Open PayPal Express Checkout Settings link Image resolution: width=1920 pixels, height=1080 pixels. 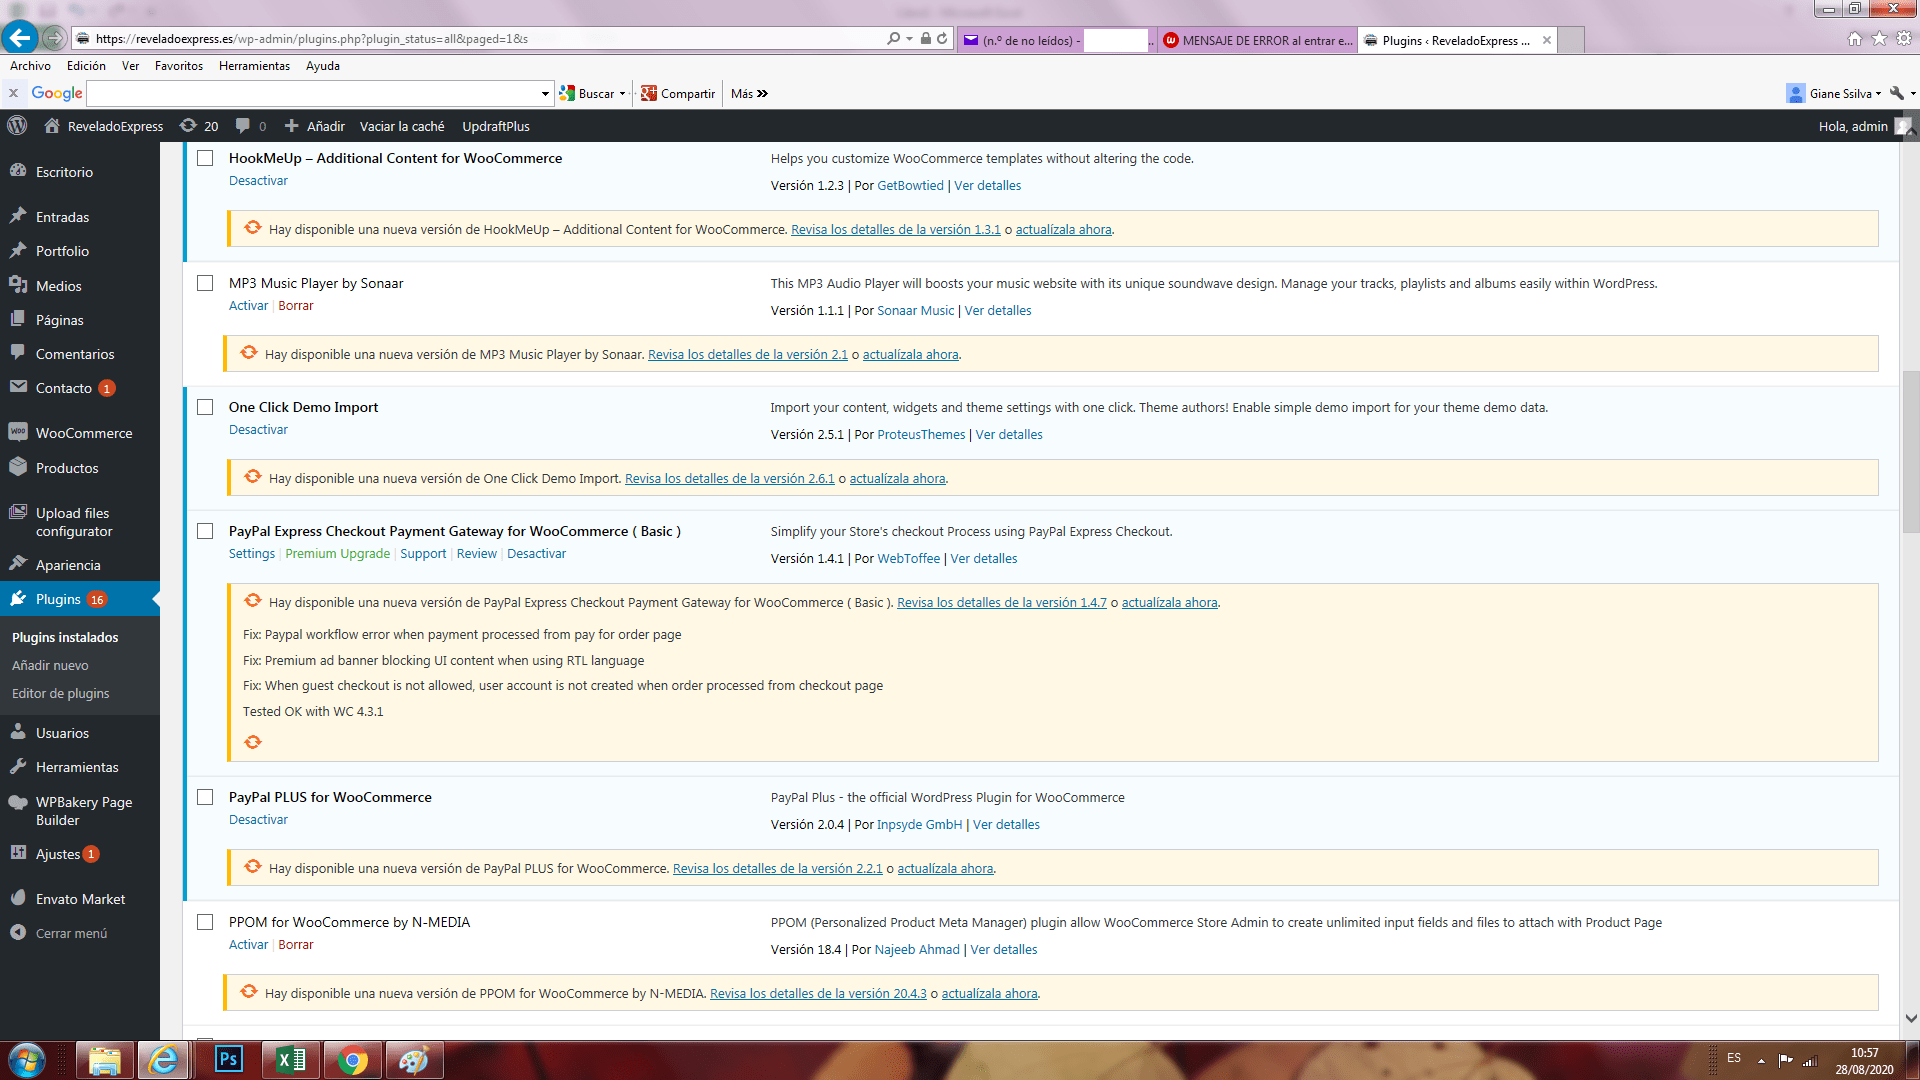pos(252,554)
